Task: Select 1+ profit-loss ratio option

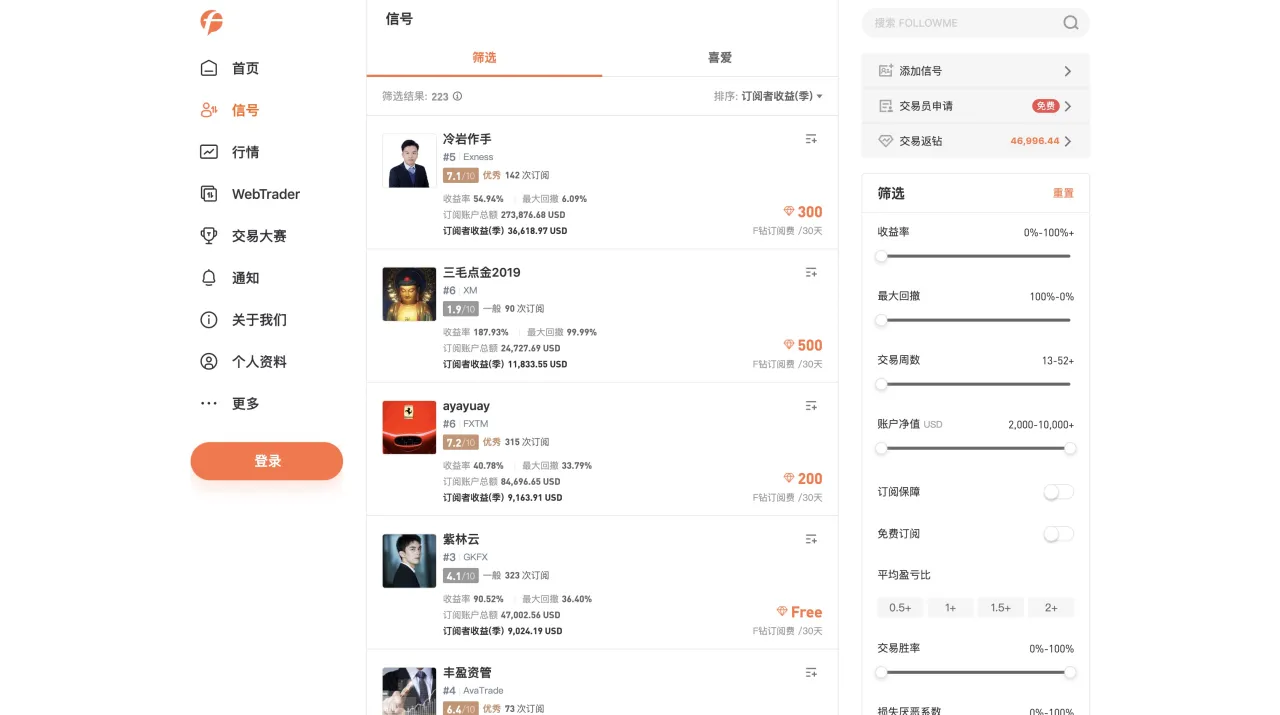Action: 950,607
